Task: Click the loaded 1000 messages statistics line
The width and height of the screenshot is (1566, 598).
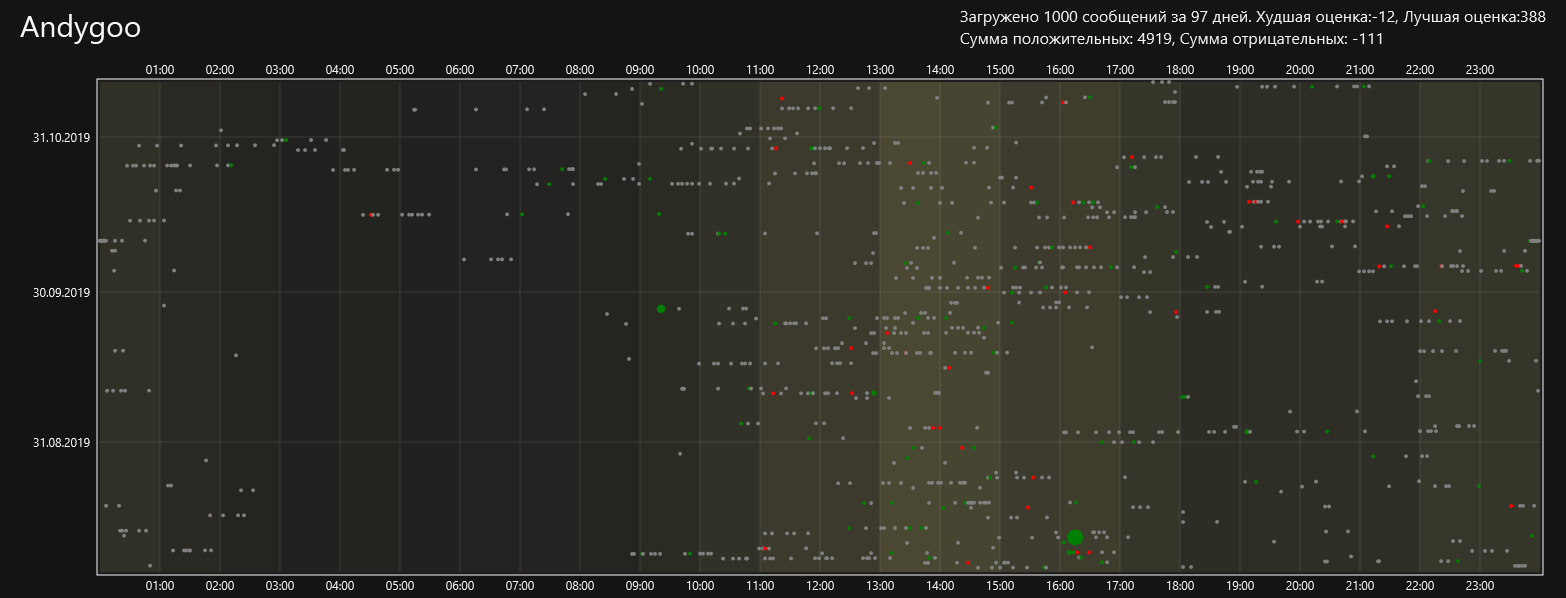Action: [x=1252, y=17]
